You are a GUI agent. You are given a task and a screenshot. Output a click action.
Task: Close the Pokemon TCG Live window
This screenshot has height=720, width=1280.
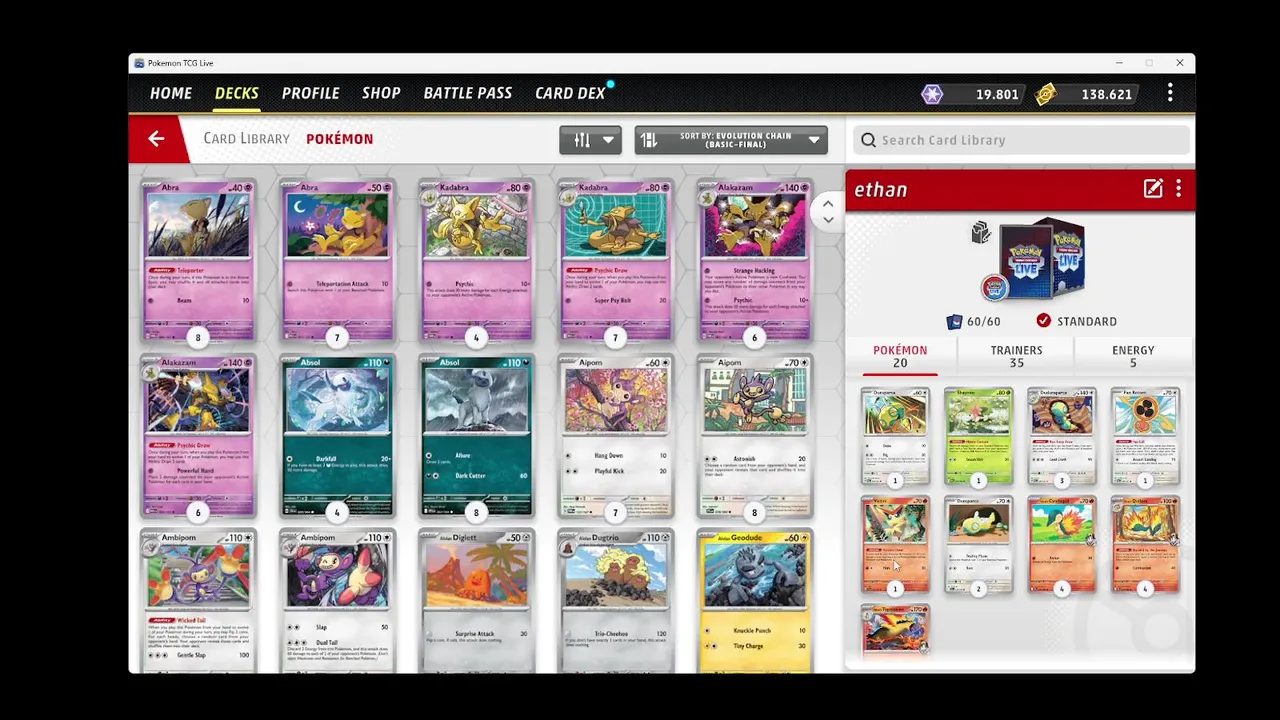pos(1179,63)
